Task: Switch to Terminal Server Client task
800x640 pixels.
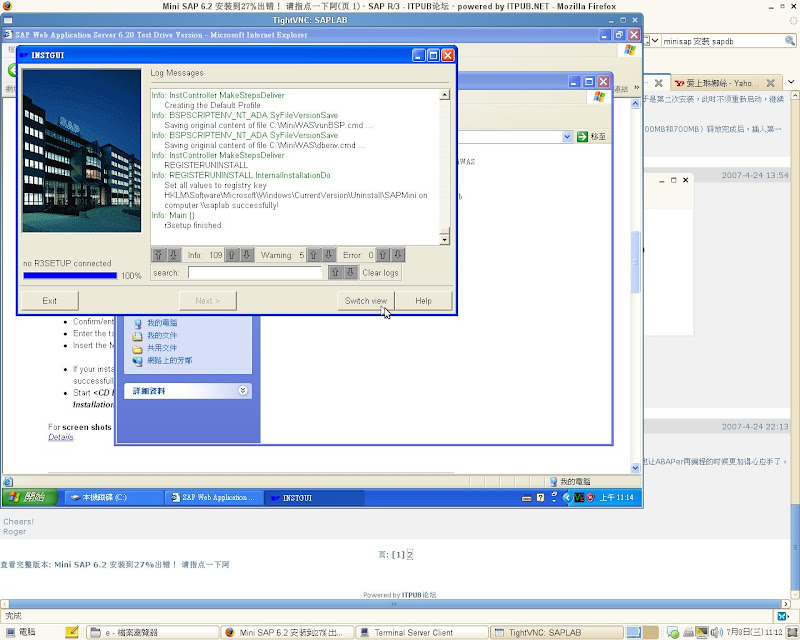Action: pos(422,632)
